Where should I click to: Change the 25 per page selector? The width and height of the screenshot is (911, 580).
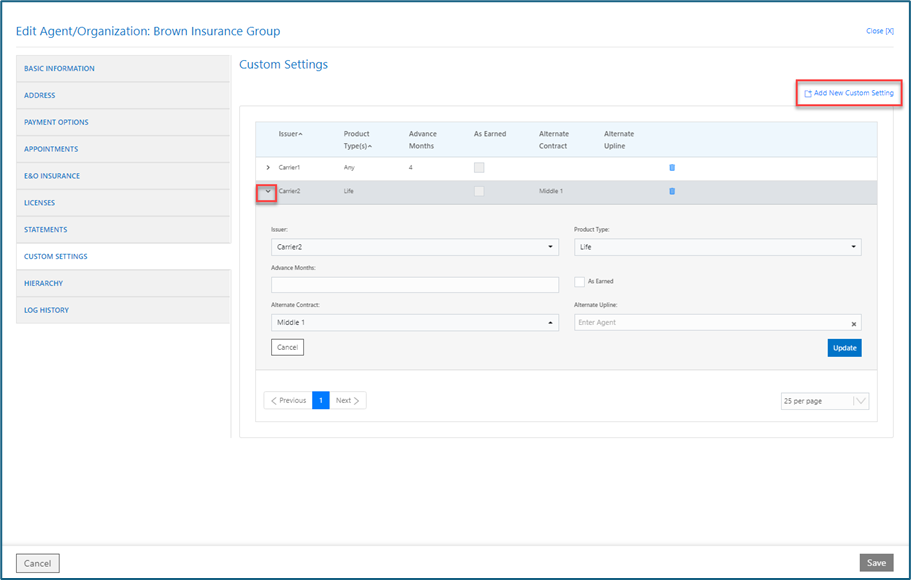tap(824, 401)
